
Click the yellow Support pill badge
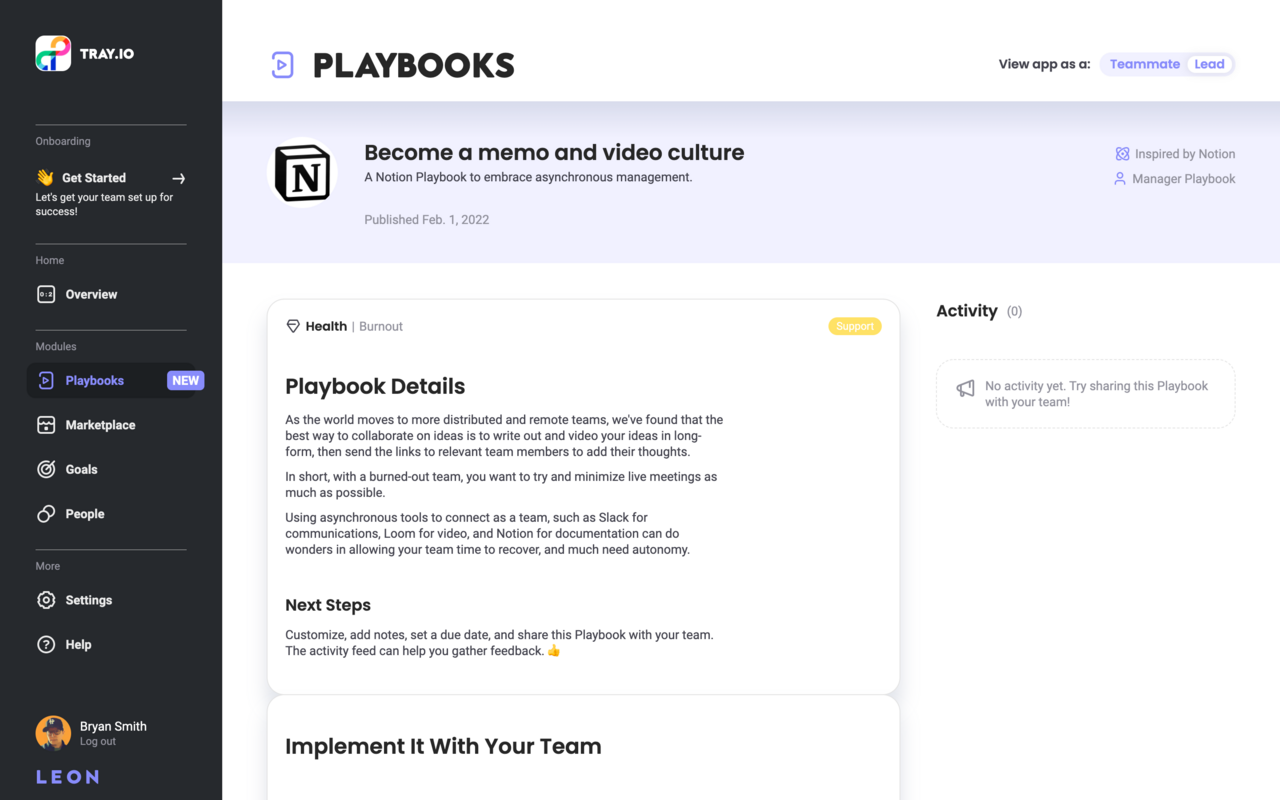[x=855, y=325]
